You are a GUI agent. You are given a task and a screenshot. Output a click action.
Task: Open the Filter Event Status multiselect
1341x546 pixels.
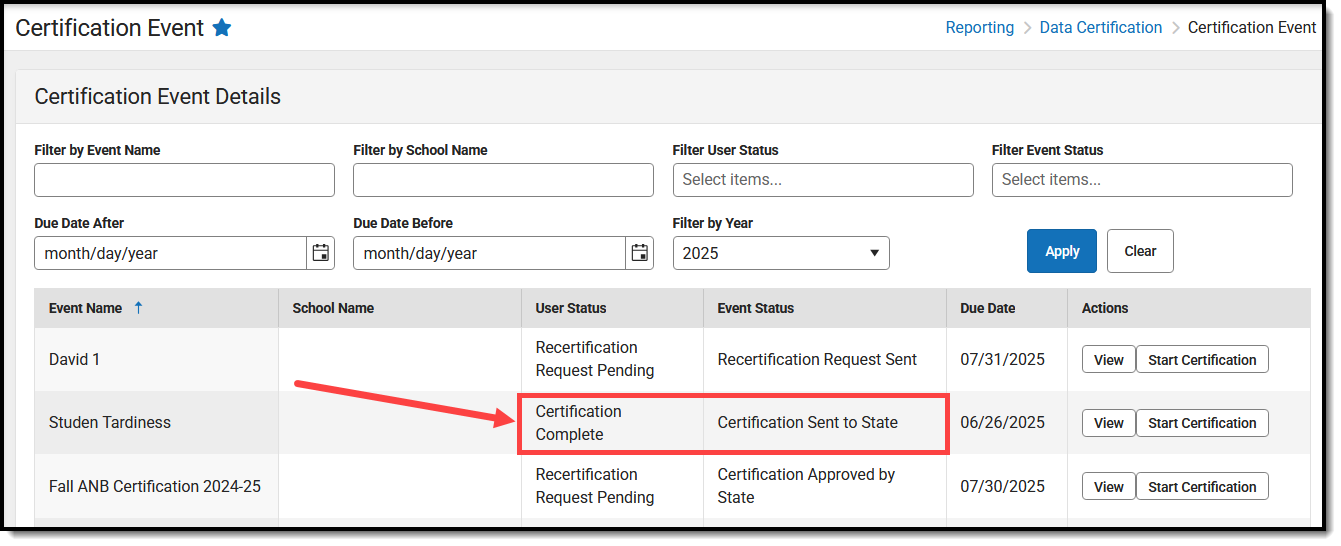pos(1141,180)
